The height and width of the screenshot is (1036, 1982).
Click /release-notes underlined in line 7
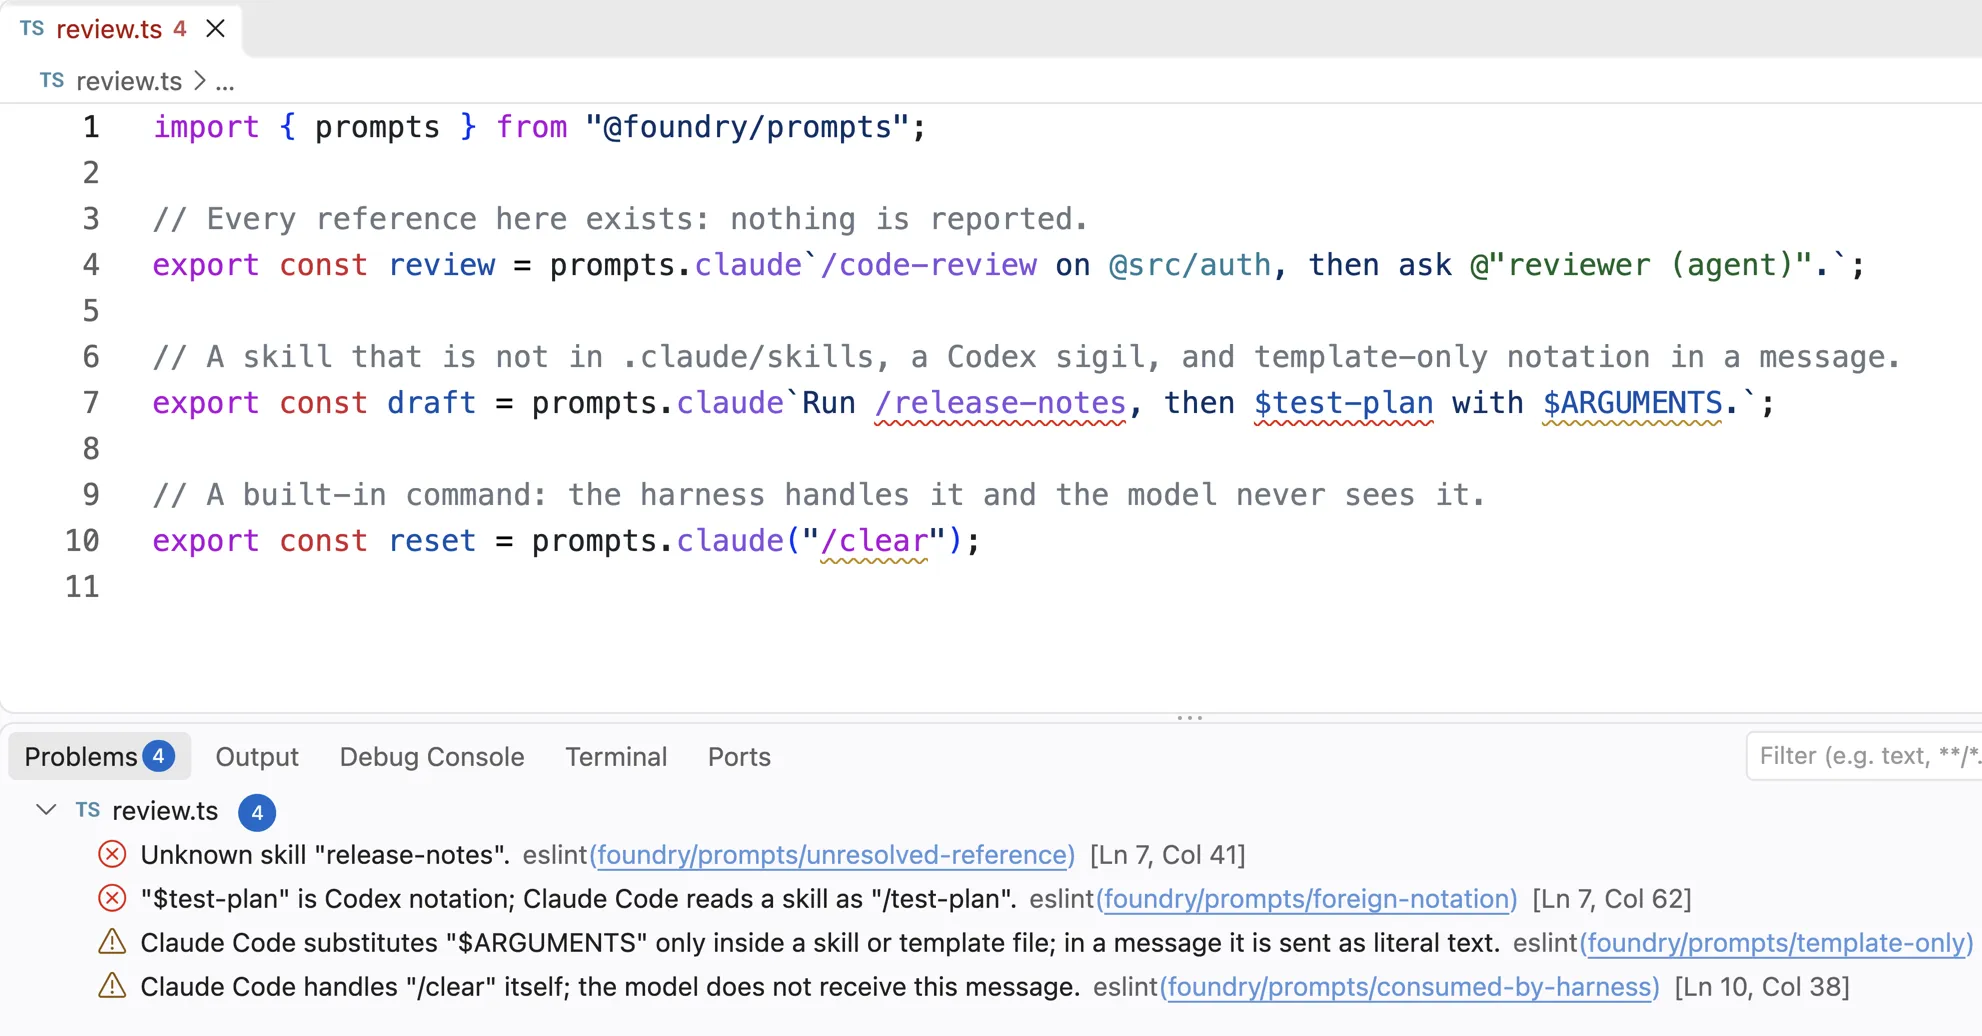tap(1000, 403)
